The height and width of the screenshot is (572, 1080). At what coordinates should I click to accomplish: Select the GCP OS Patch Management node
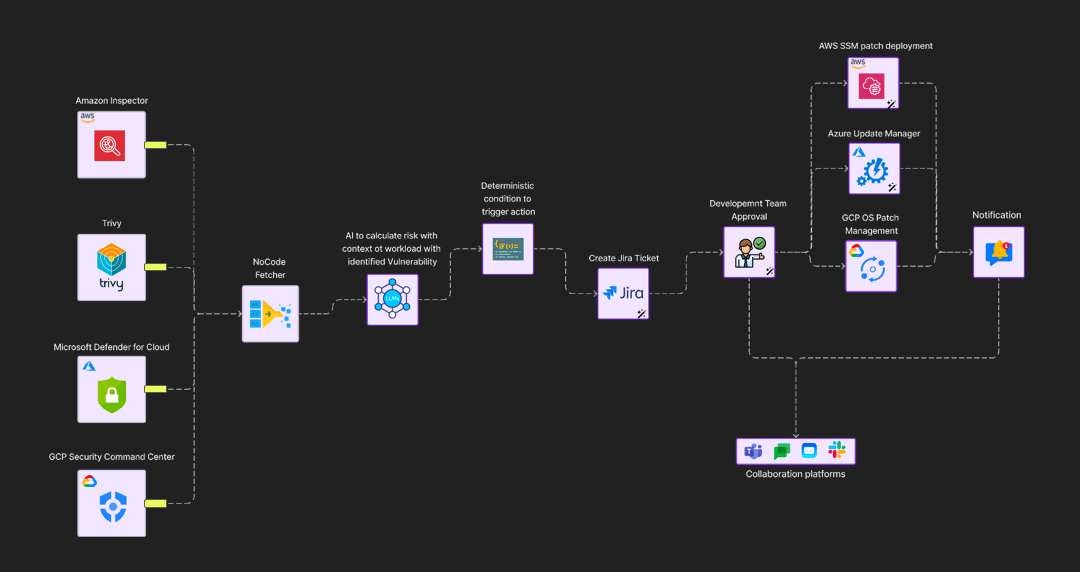coord(871,266)
